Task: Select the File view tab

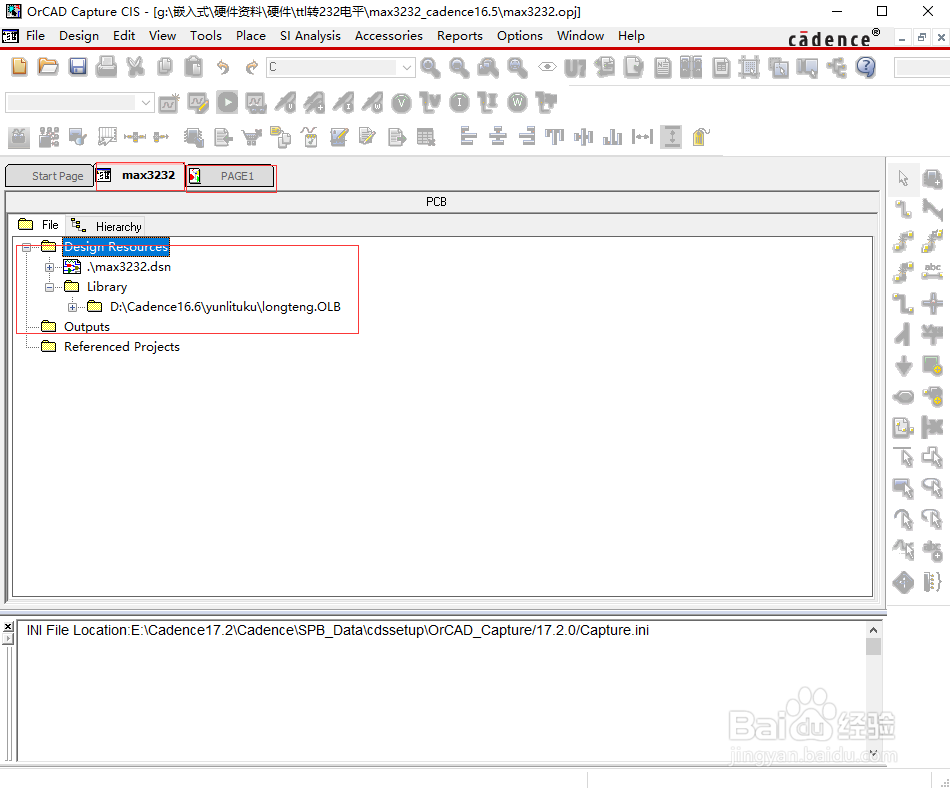Action: pyautogui.click(x=39, y=225)
